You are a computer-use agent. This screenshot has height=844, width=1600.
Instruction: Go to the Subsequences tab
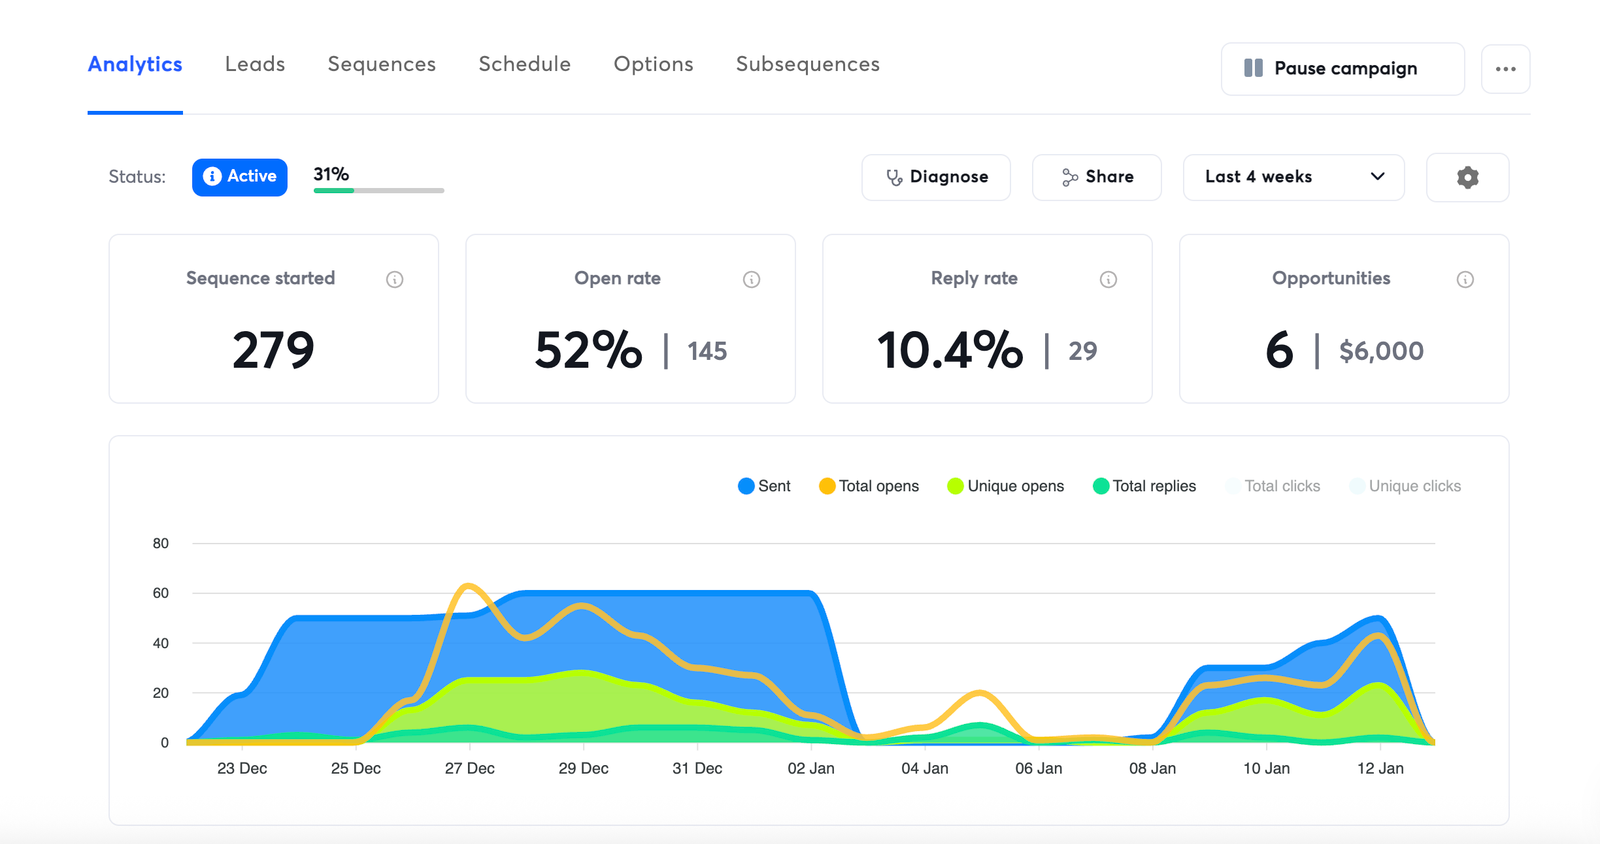point(808,64)
